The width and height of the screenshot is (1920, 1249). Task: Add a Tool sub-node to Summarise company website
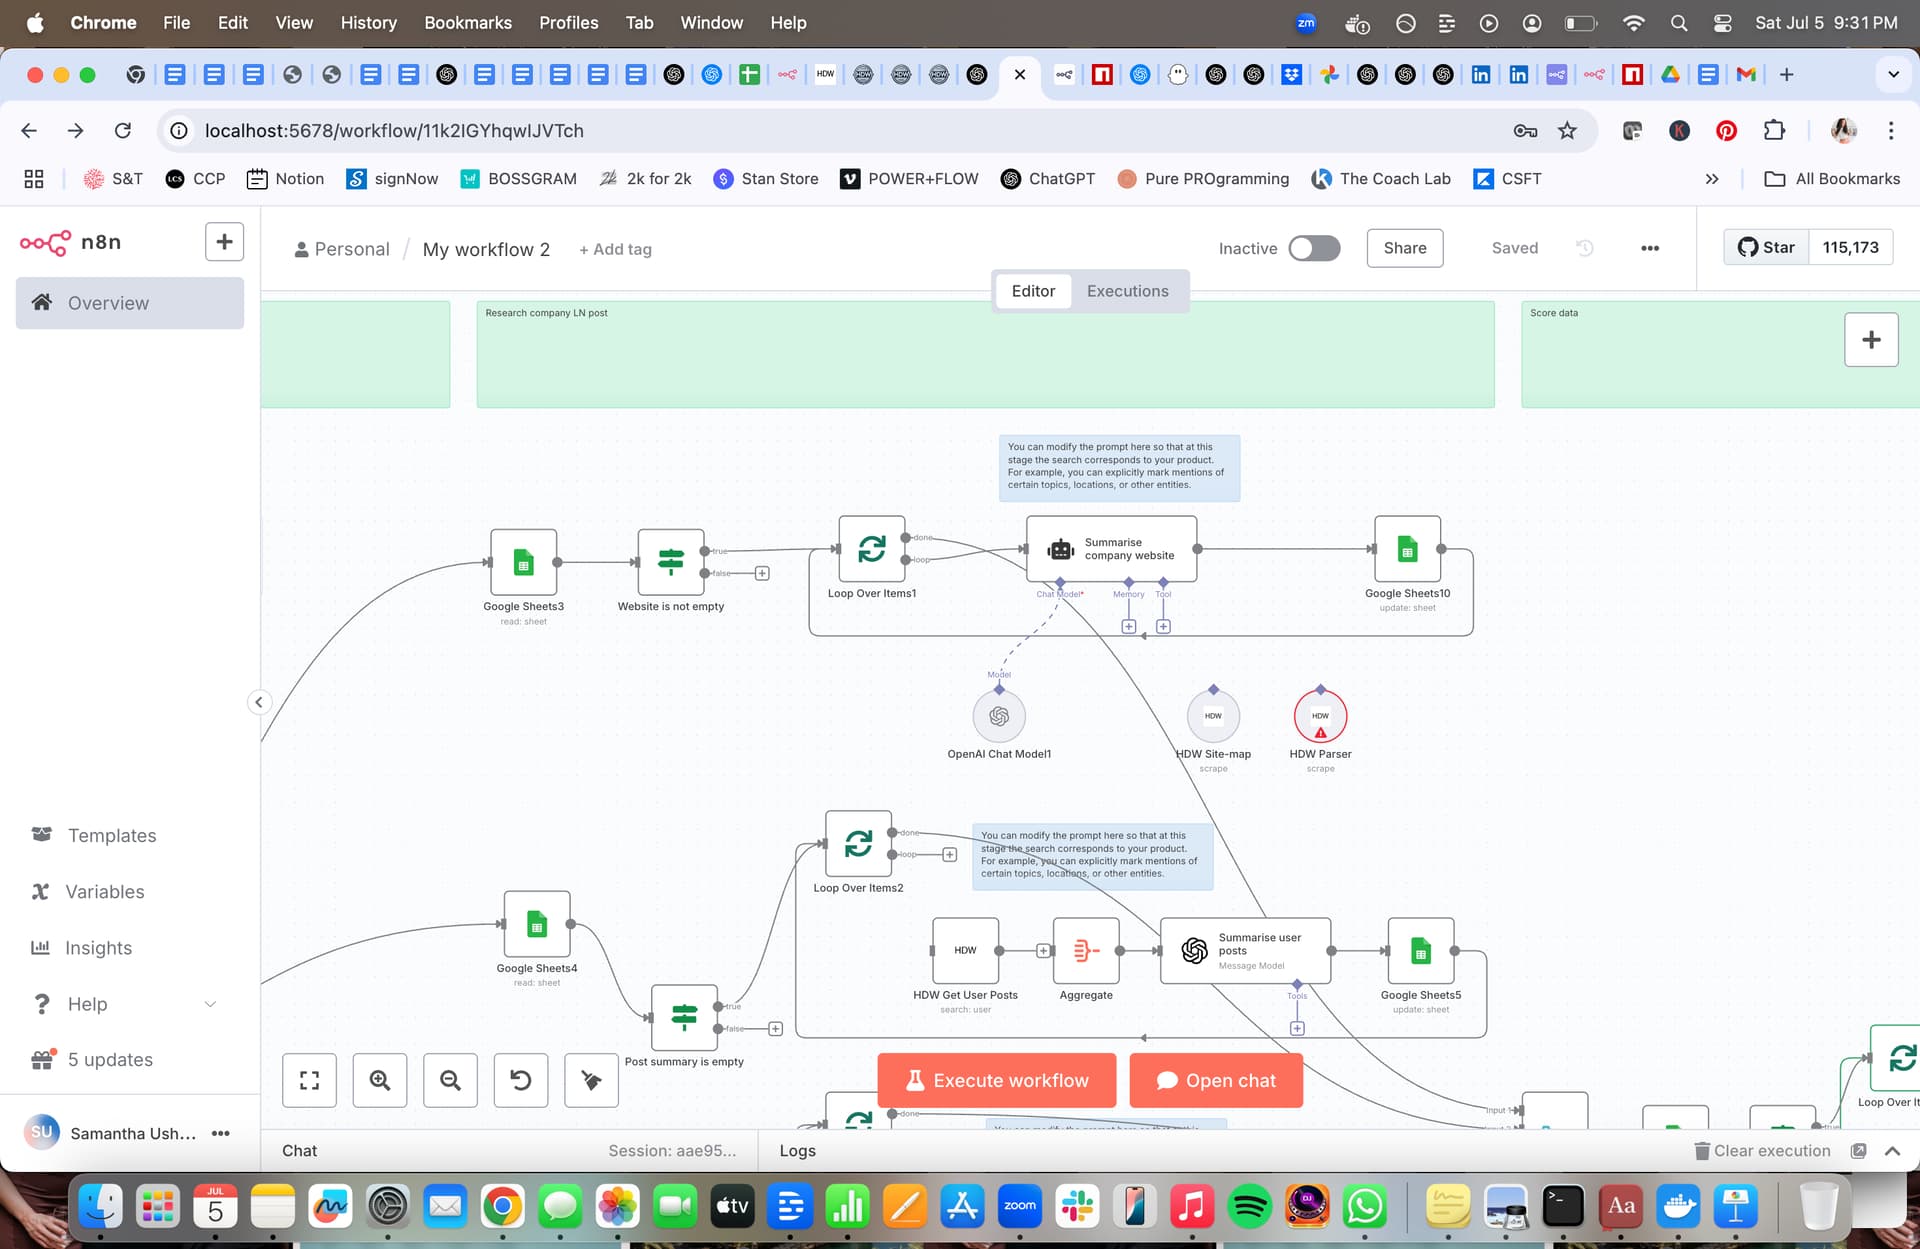click(x=1163, y=626)
